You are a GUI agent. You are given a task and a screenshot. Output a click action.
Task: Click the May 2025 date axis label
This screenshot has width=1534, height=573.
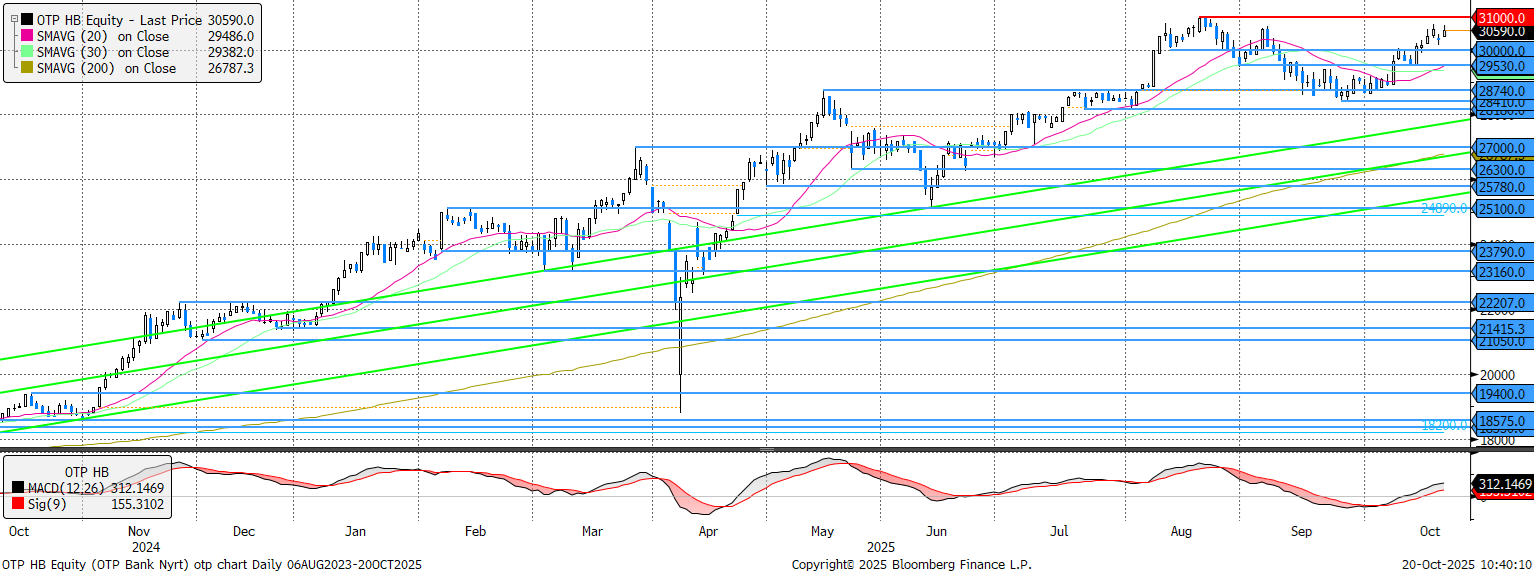823,532
